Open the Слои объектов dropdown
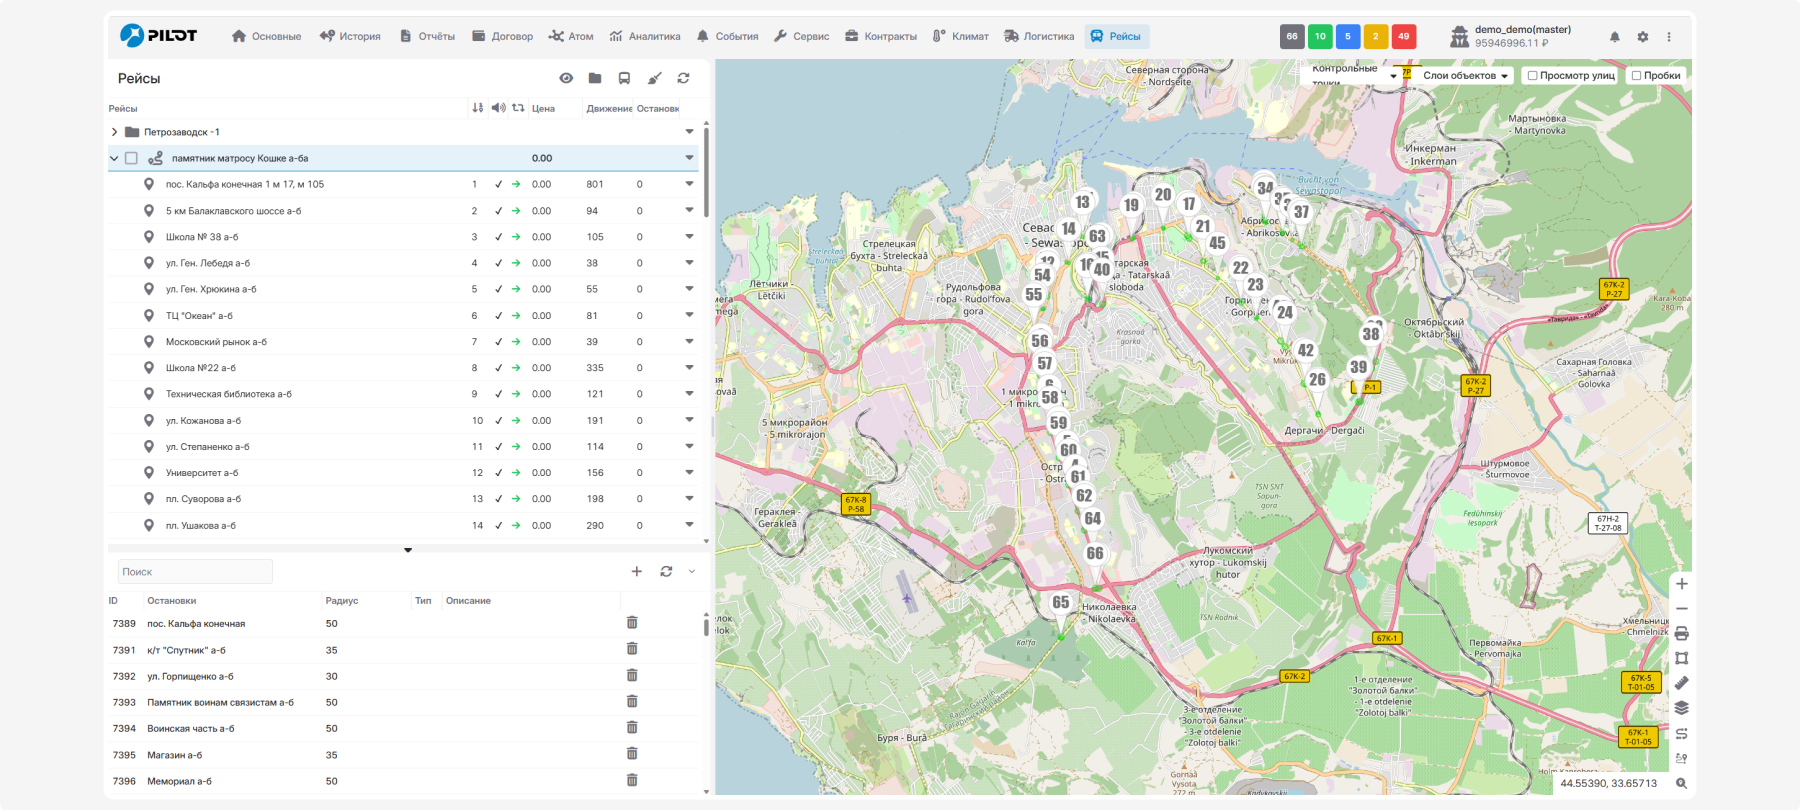 (1464, 75)
